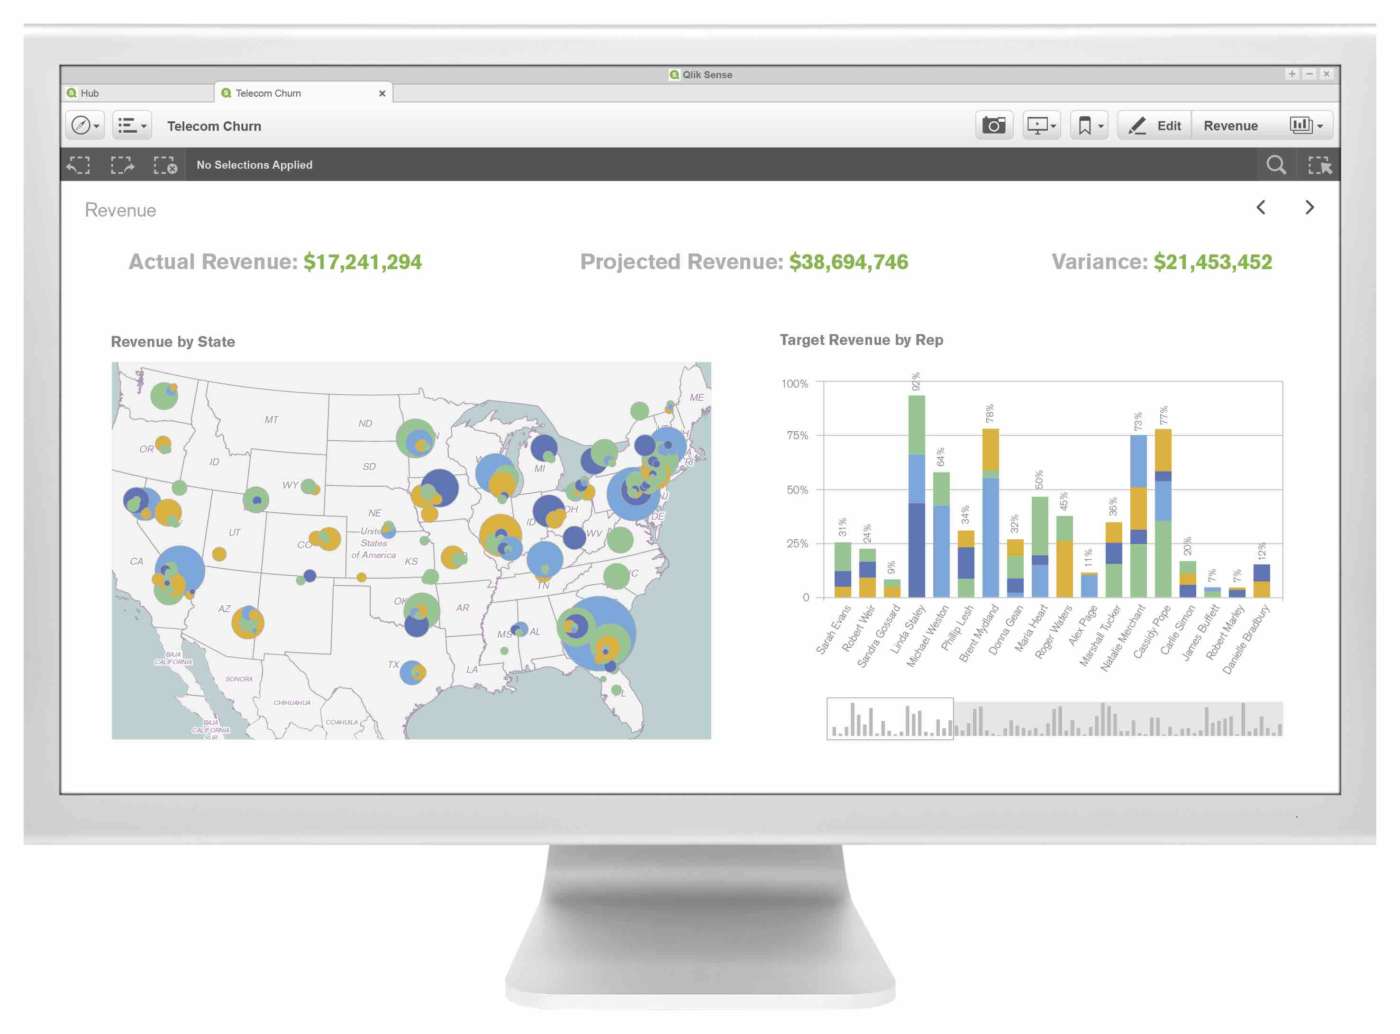Take a snapshot with the camera icon
Screen dimensions: 1400x1034
[x=994, y=126]
